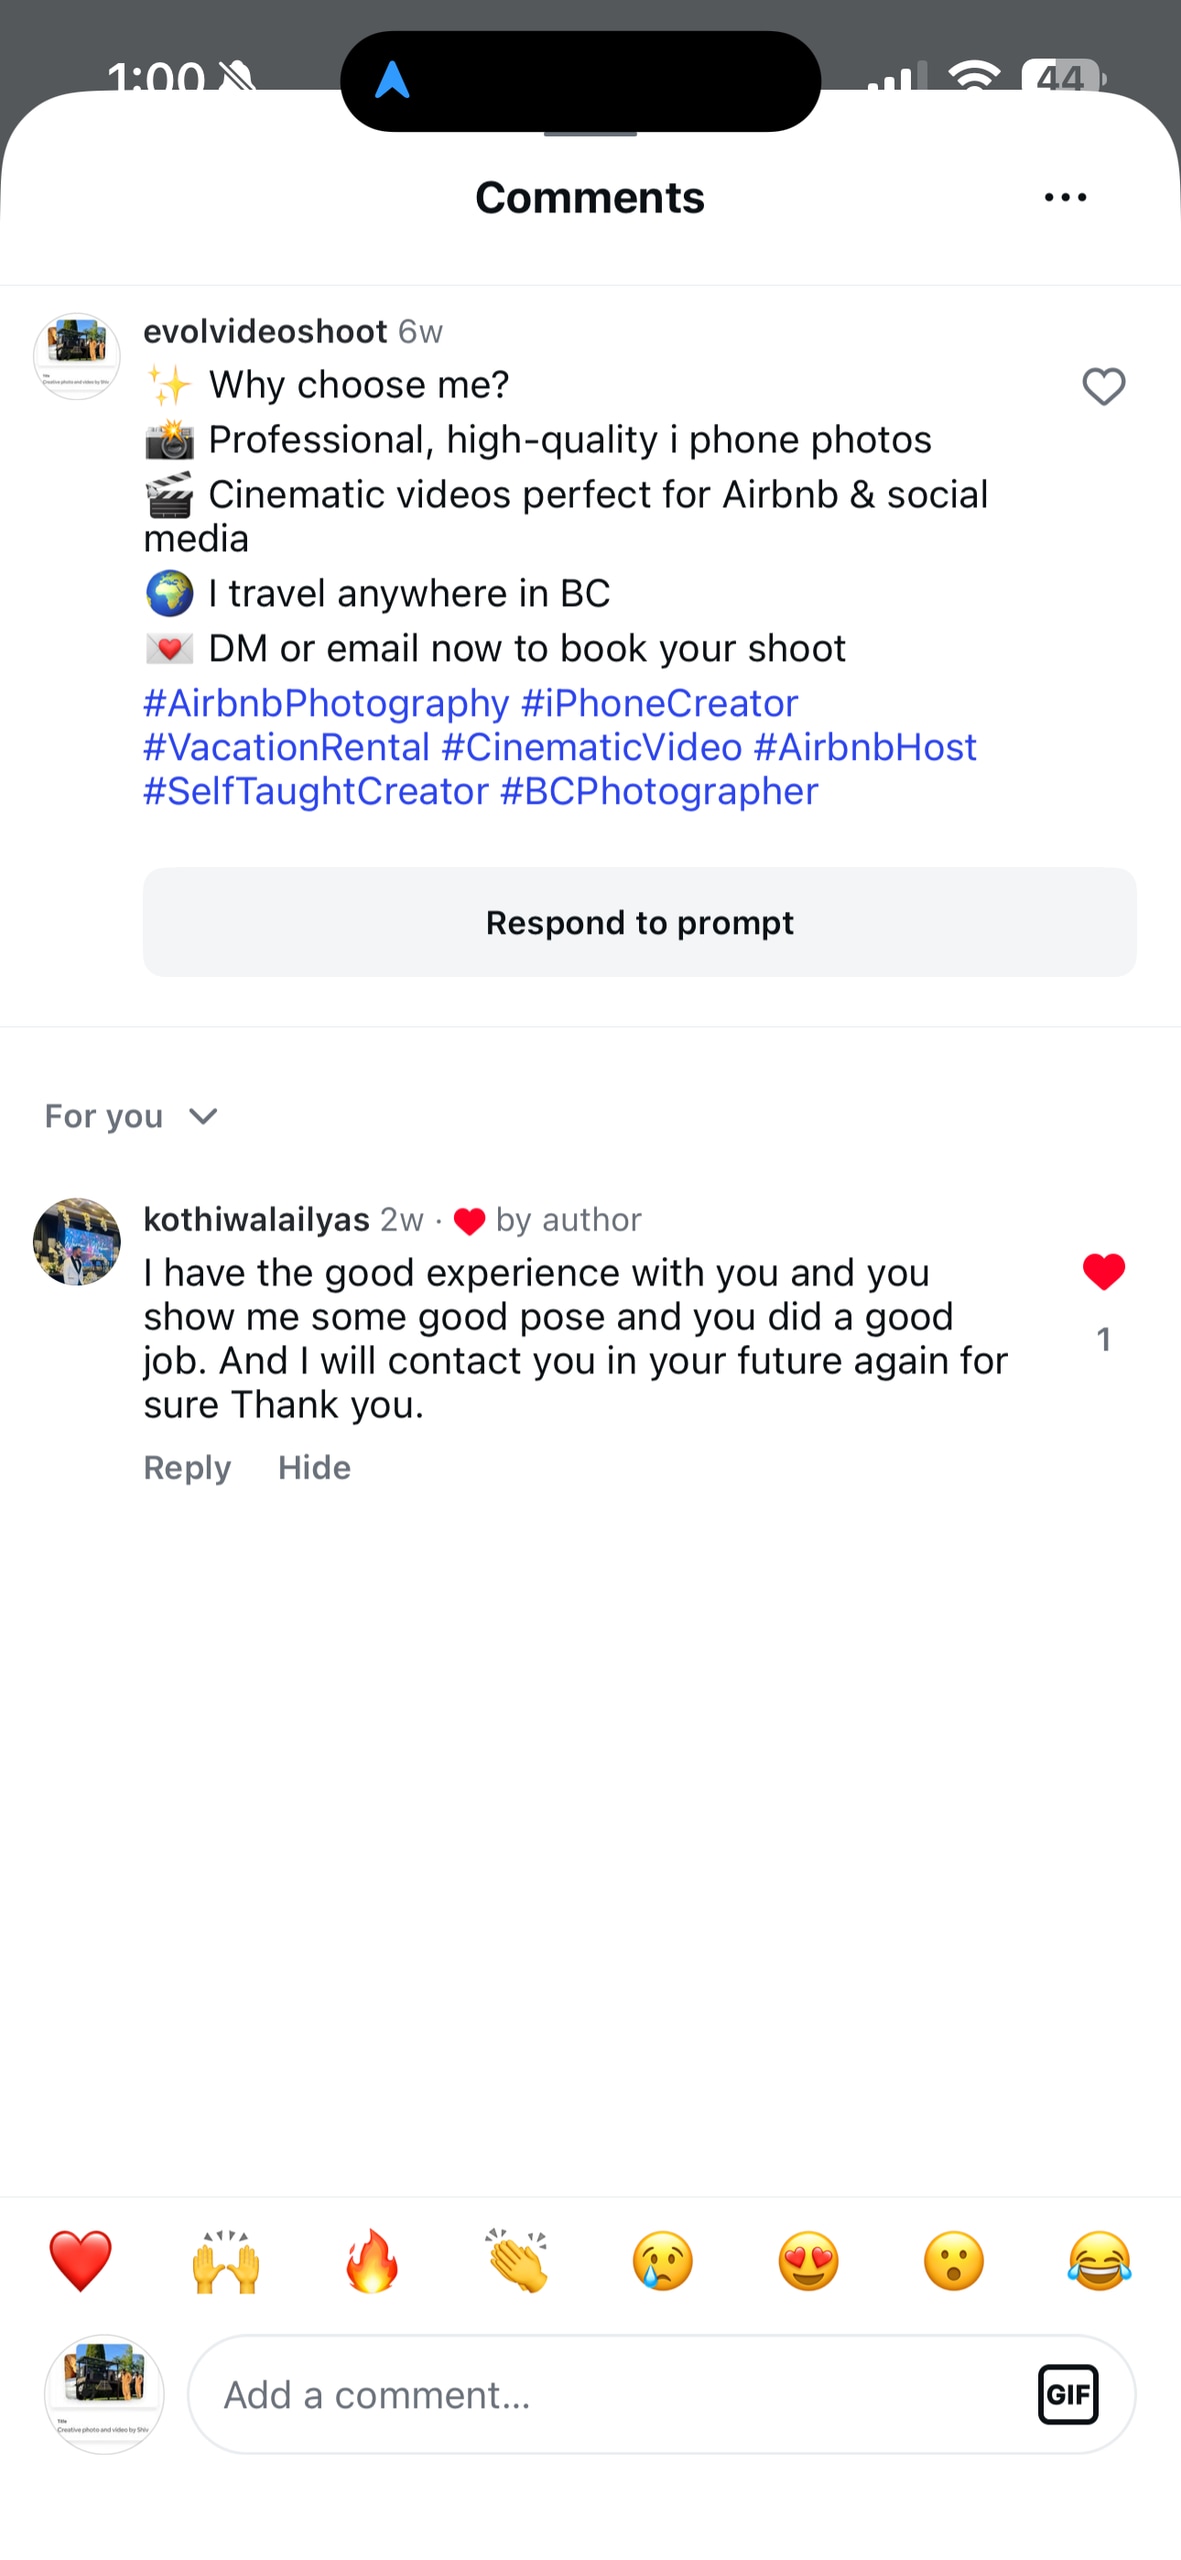Screen dimensions: 1181x2560
Task: Tap the laughing tears emoji reaction
Action: click(x=1099, y=2261)
